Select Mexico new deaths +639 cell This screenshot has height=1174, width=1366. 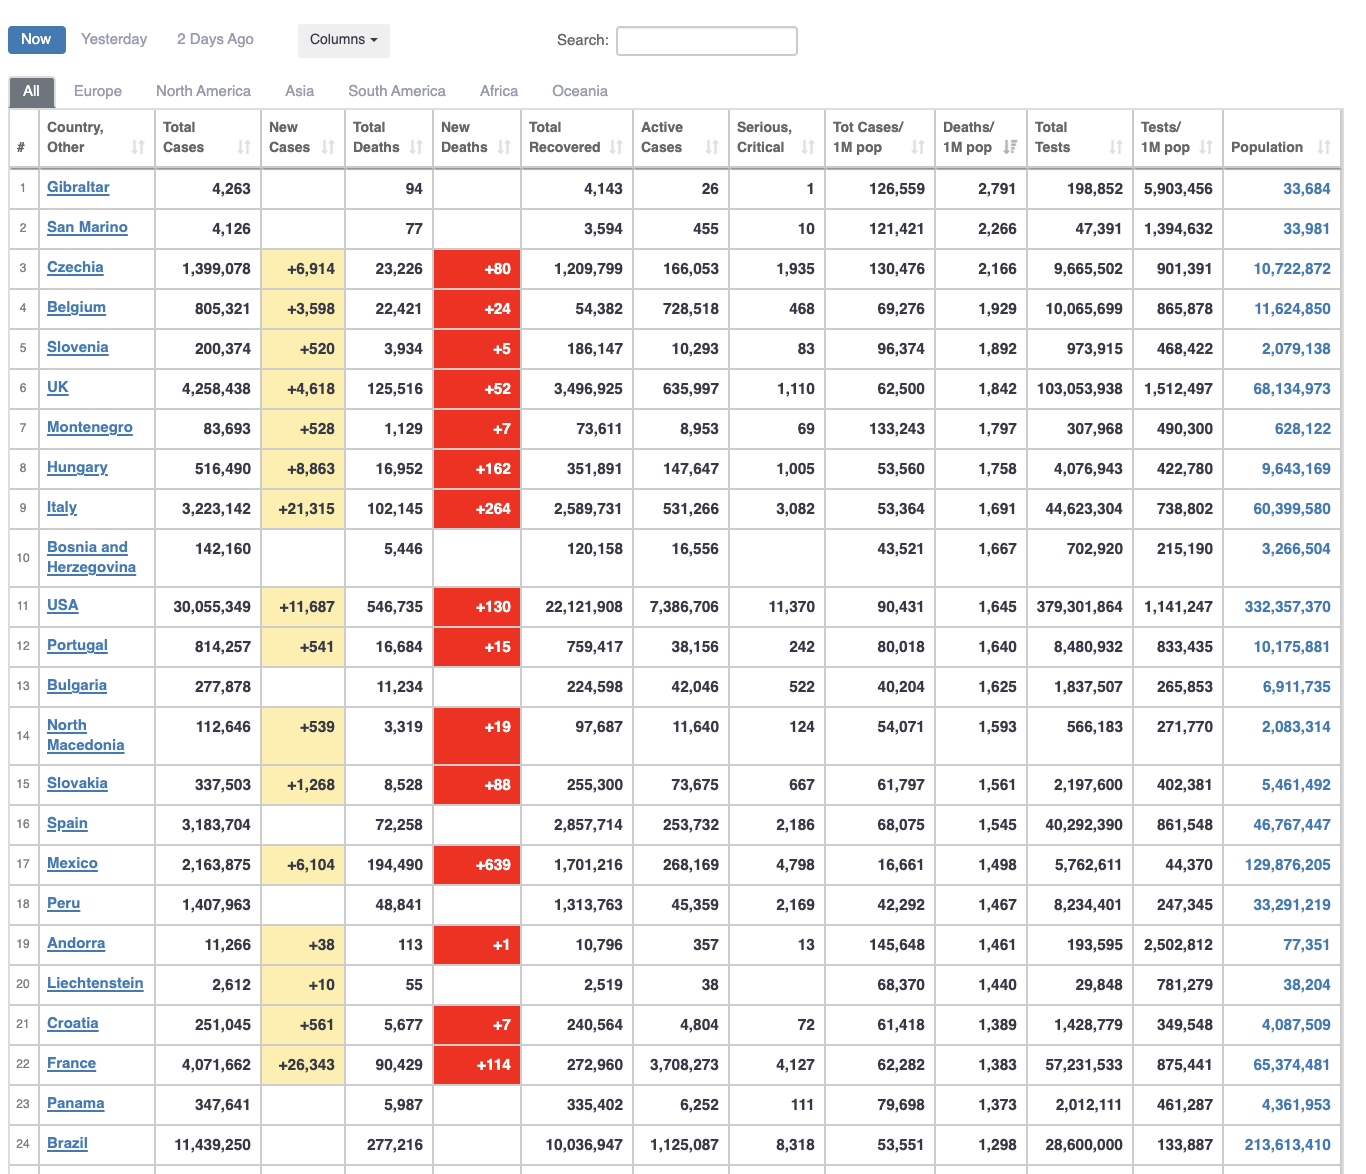(477, 865)
